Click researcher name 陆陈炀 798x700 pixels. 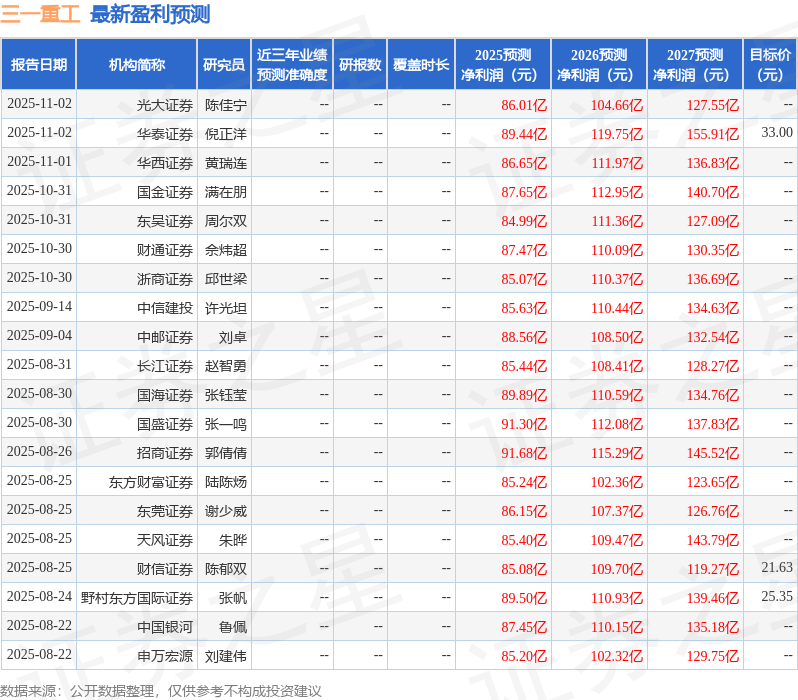coord(226,483)
